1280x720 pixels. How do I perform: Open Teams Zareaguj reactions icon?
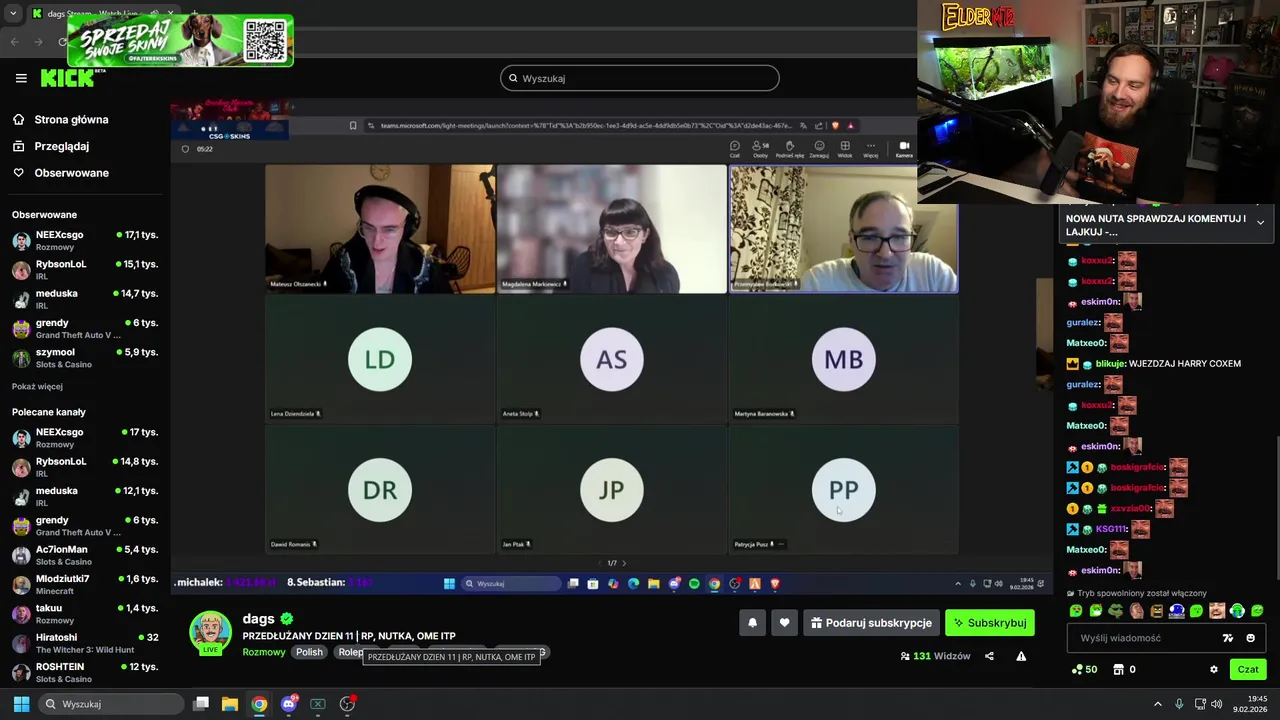(819, 148)
